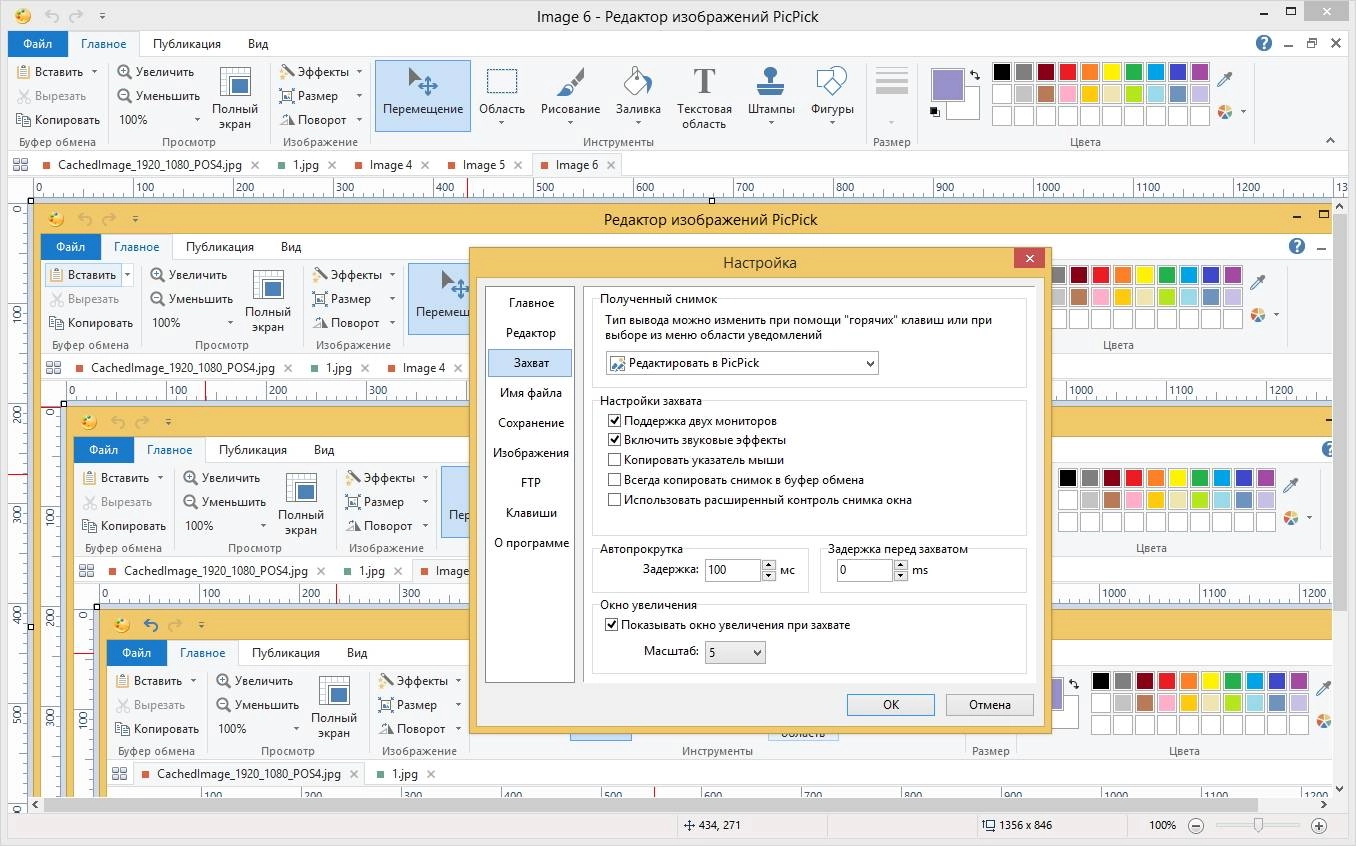Swap foreground and background colors in main ribbon
The width and height of the screenshot is (1356, 846).
[x=976, y=76]
